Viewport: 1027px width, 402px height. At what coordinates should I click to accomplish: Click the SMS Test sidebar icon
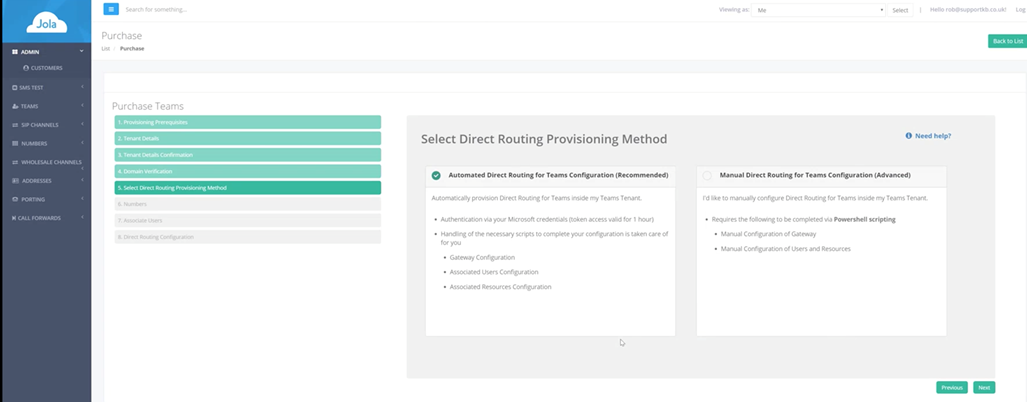pos(14,87)
